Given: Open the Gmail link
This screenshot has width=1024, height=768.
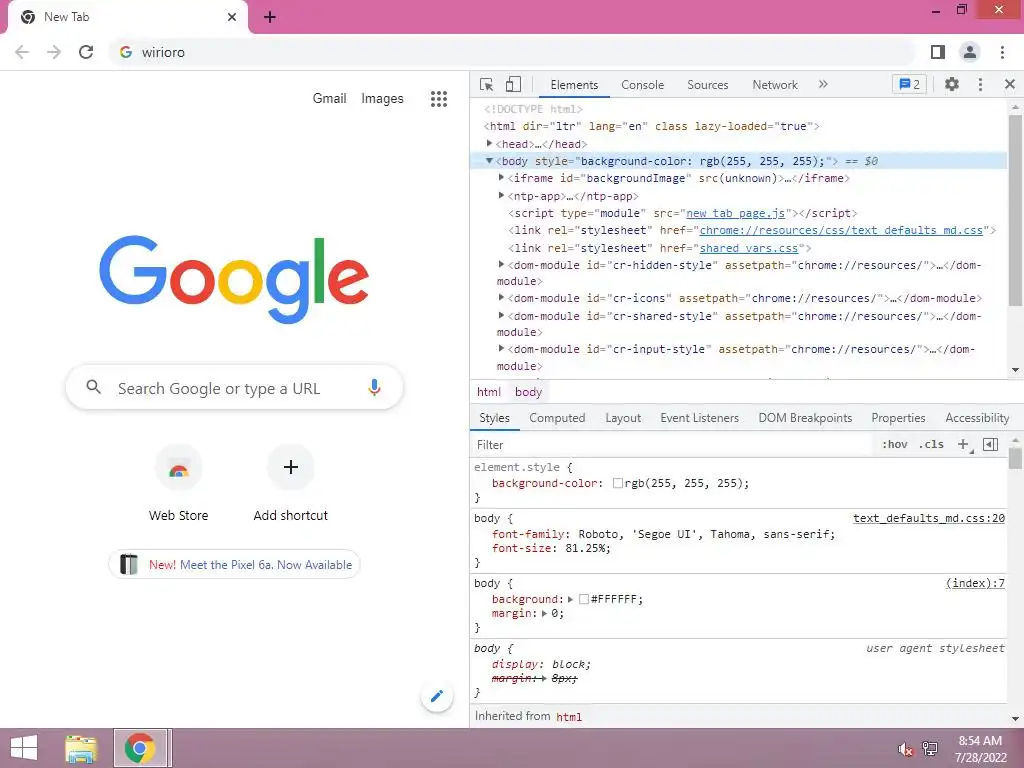Looking at the screenshot, I should coord(329,99).
